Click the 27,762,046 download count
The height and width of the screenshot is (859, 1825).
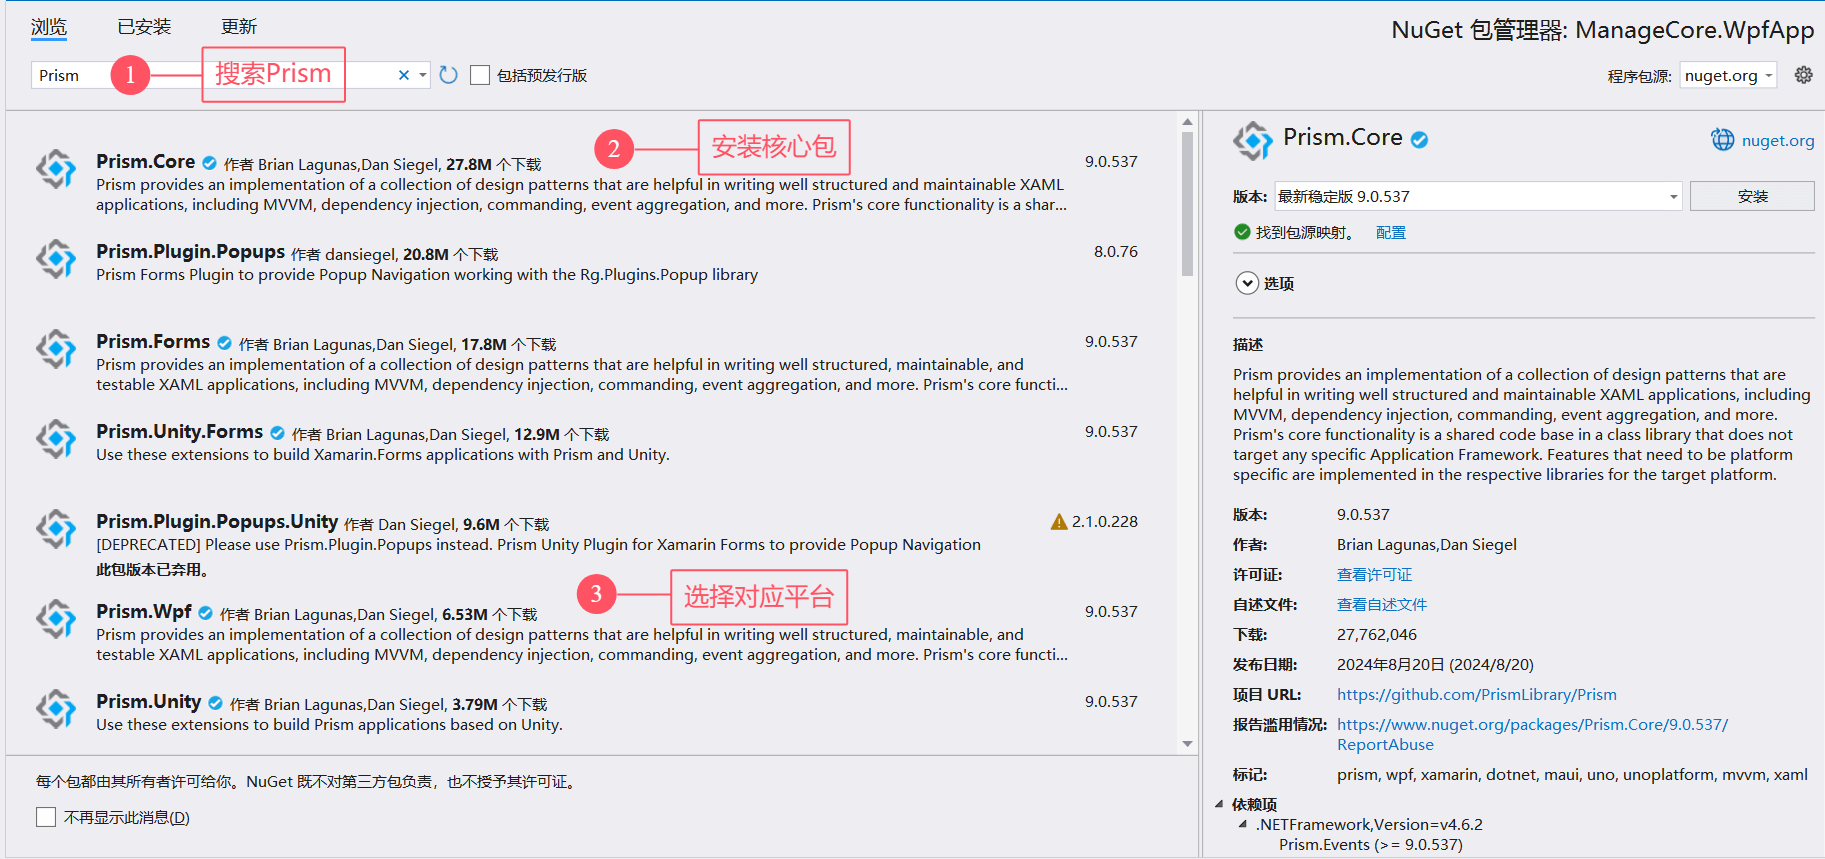pos(1376,634)
